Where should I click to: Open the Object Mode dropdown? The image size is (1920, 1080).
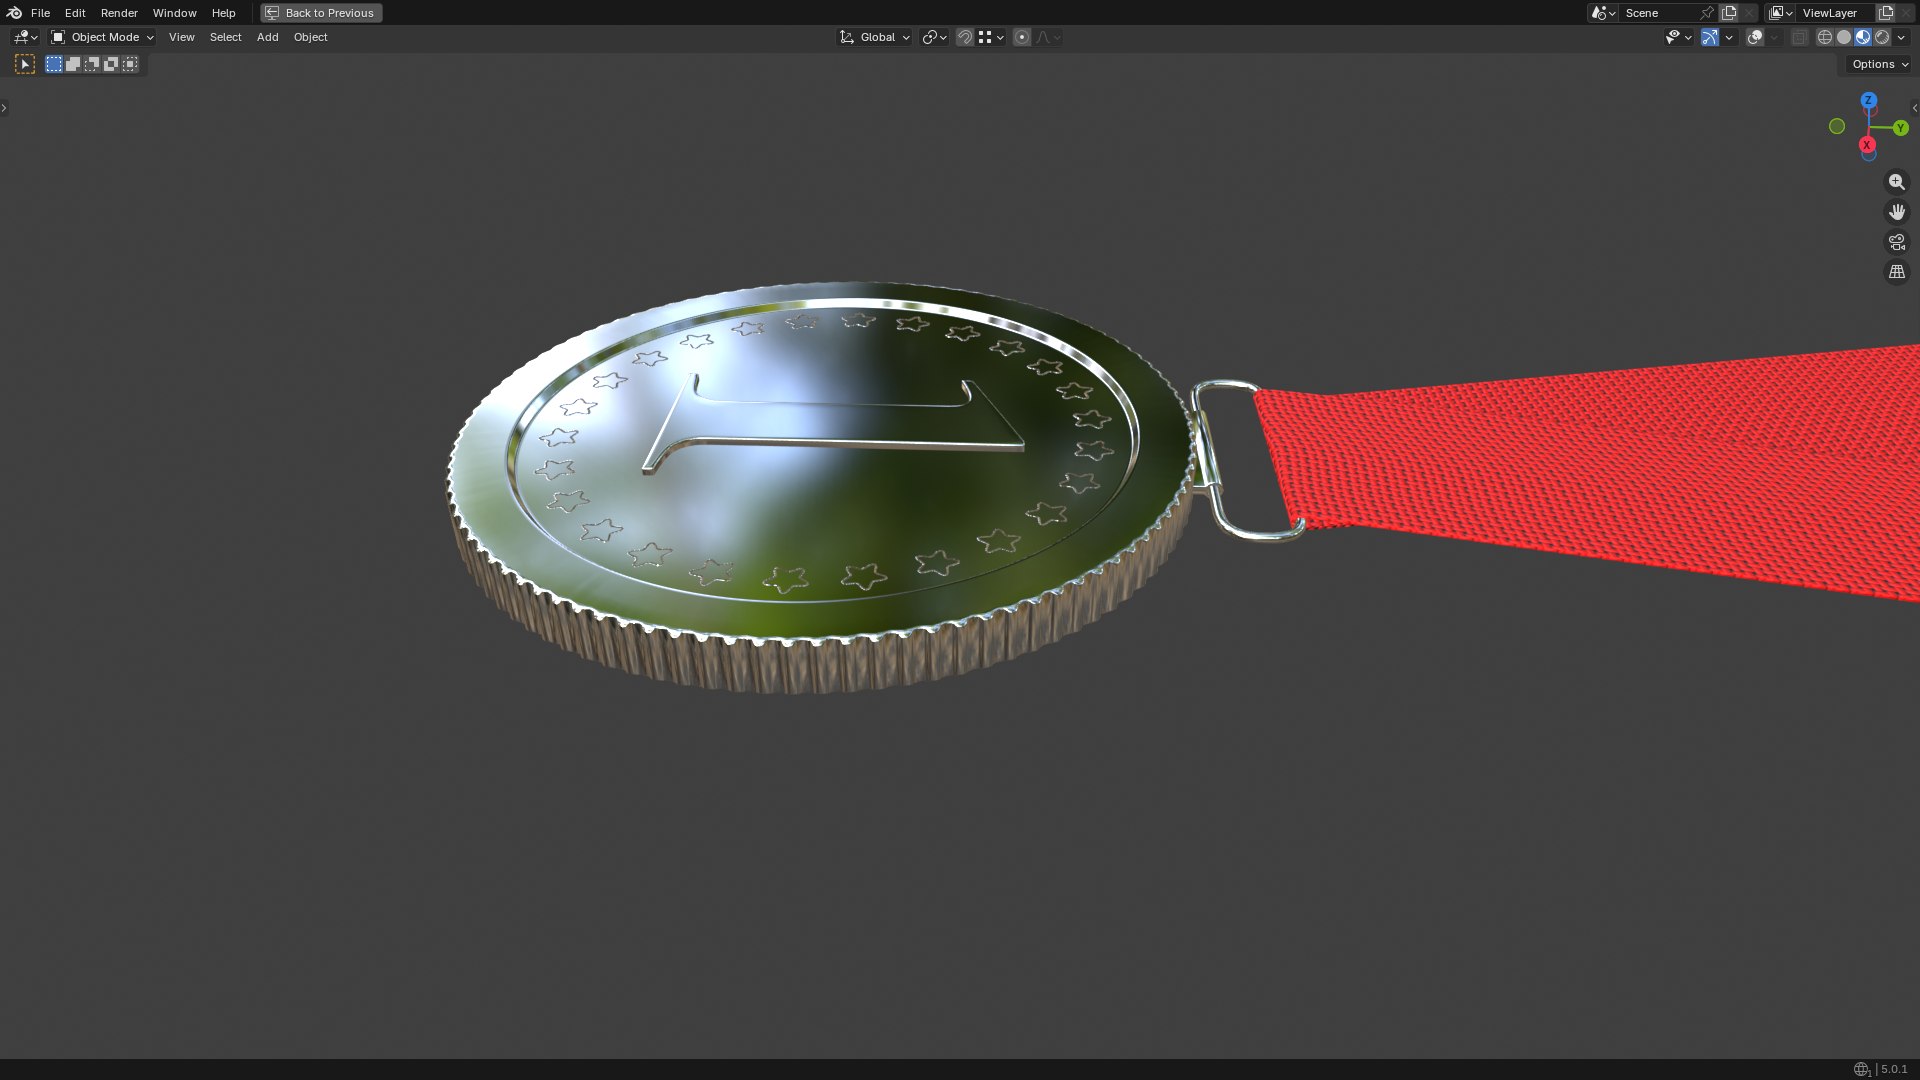coord(102,37)
